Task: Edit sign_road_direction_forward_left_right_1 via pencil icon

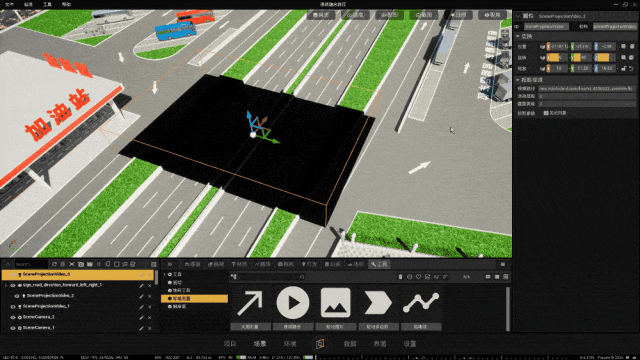Action: point(141,285)
